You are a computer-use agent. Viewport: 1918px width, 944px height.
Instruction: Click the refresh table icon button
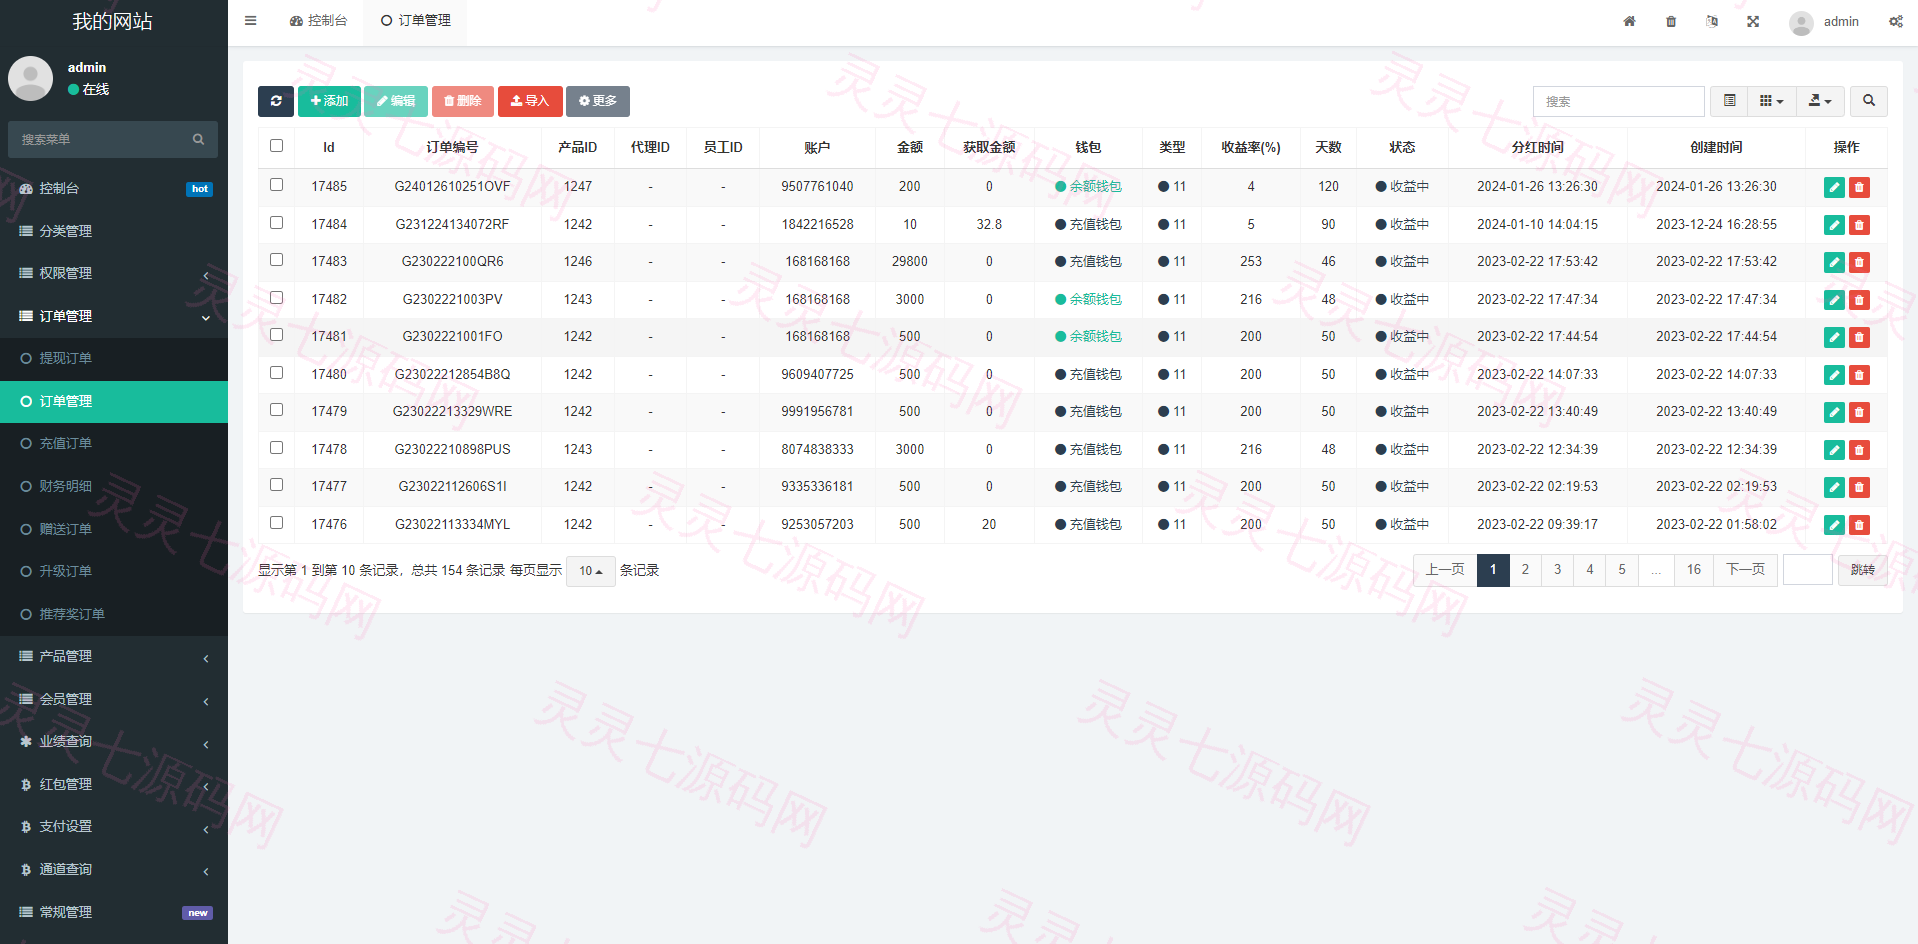tap(276, 101)
